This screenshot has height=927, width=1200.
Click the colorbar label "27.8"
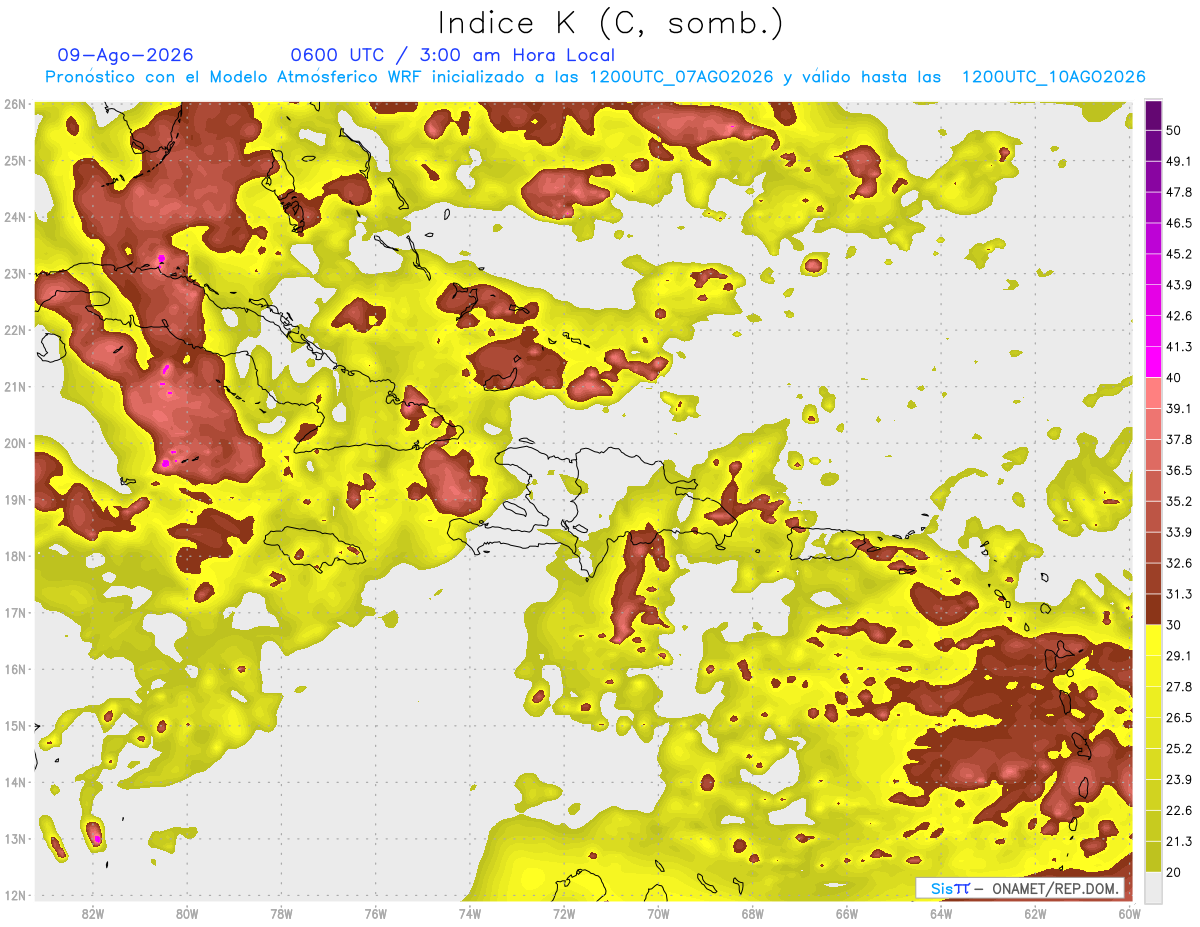[1179, 686]
